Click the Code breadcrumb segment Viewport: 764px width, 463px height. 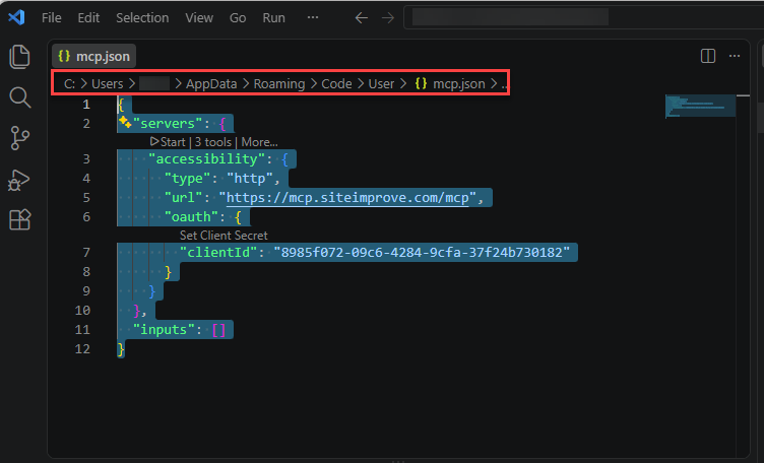[336, 84]
